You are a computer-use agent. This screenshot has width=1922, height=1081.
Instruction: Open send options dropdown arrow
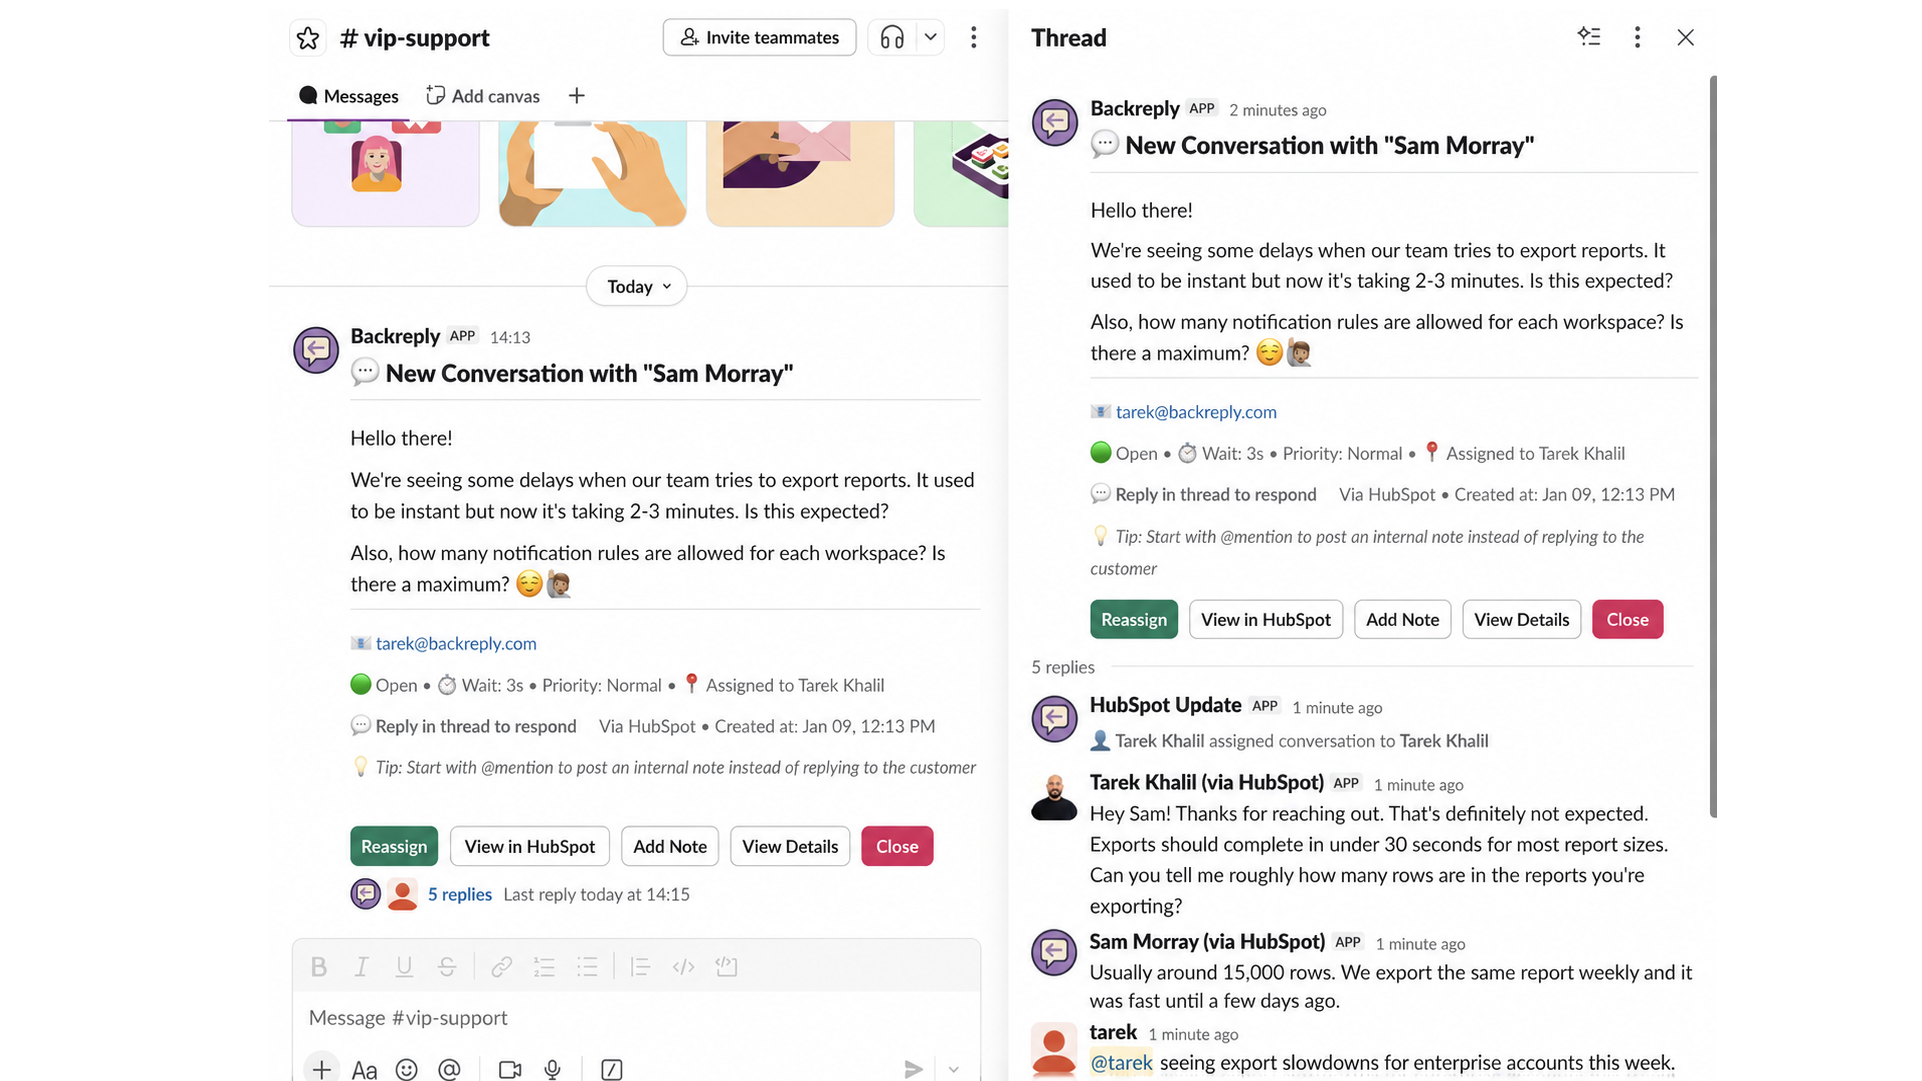954,1070
